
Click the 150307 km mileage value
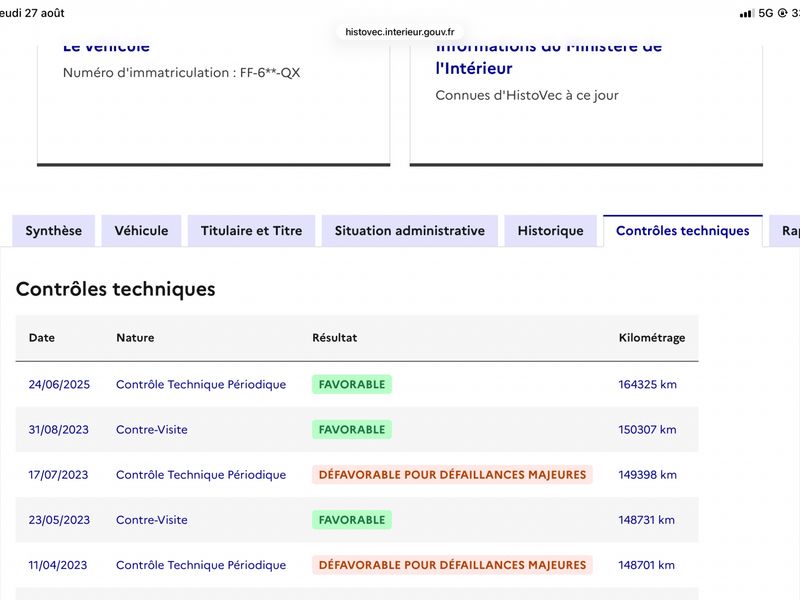[647, 430]
